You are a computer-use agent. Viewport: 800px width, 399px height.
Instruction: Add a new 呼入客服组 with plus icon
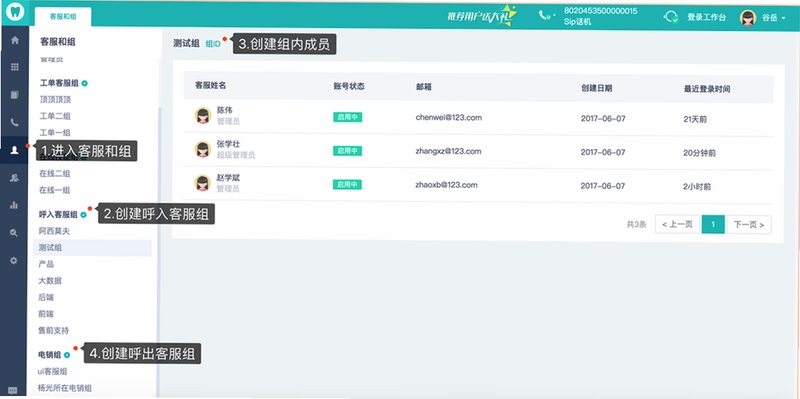[83, 215]
